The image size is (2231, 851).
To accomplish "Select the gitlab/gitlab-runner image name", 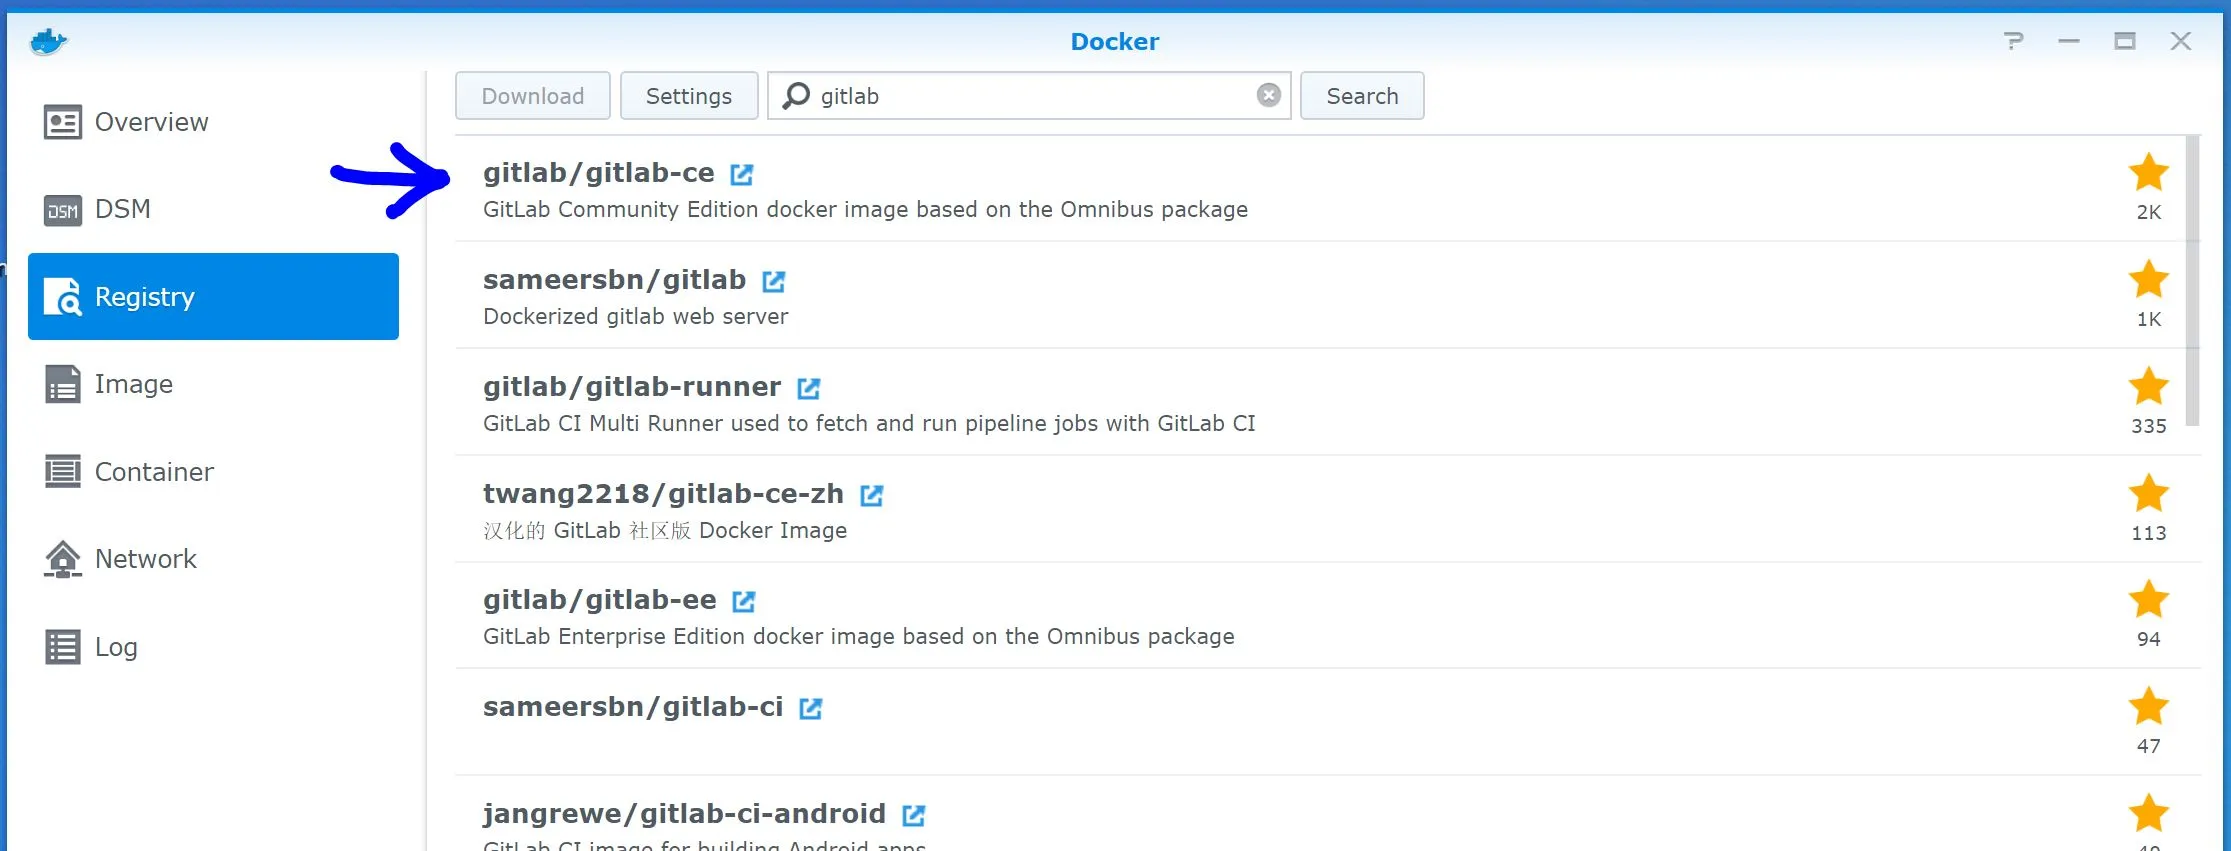I will pos(632,387).
